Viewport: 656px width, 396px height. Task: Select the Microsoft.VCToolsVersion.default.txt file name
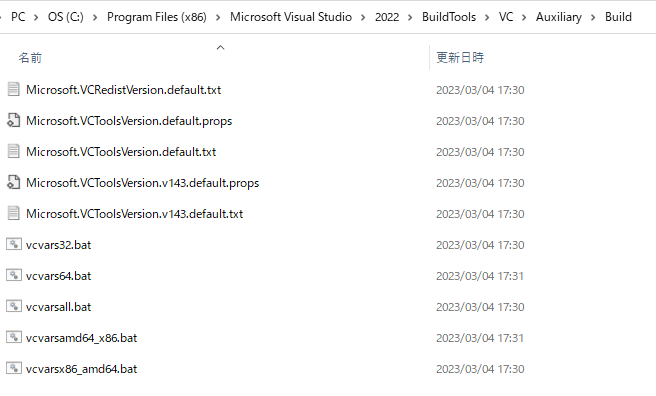coord(121,152)
